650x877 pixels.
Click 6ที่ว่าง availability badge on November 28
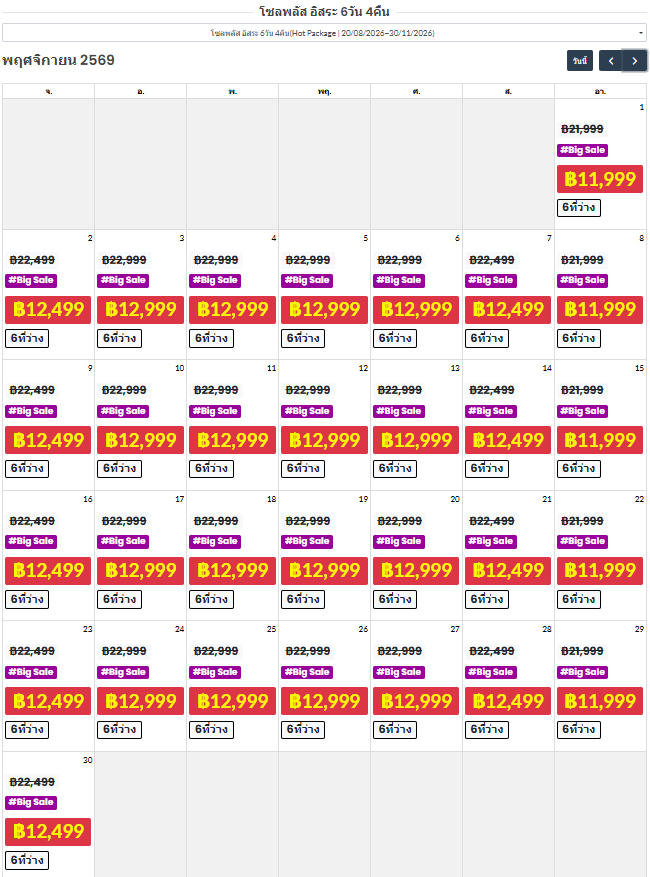pyautogui.click(x=487, y=729)
